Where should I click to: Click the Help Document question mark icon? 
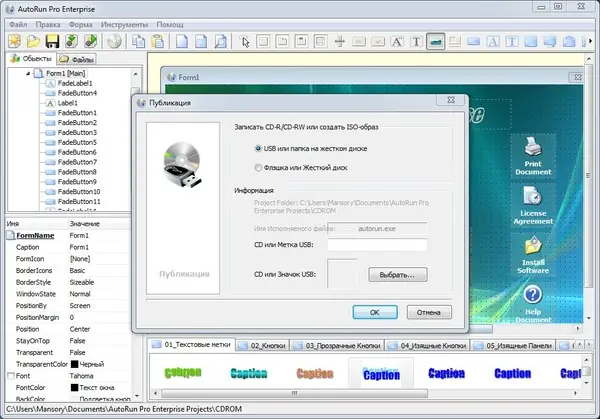533,295
